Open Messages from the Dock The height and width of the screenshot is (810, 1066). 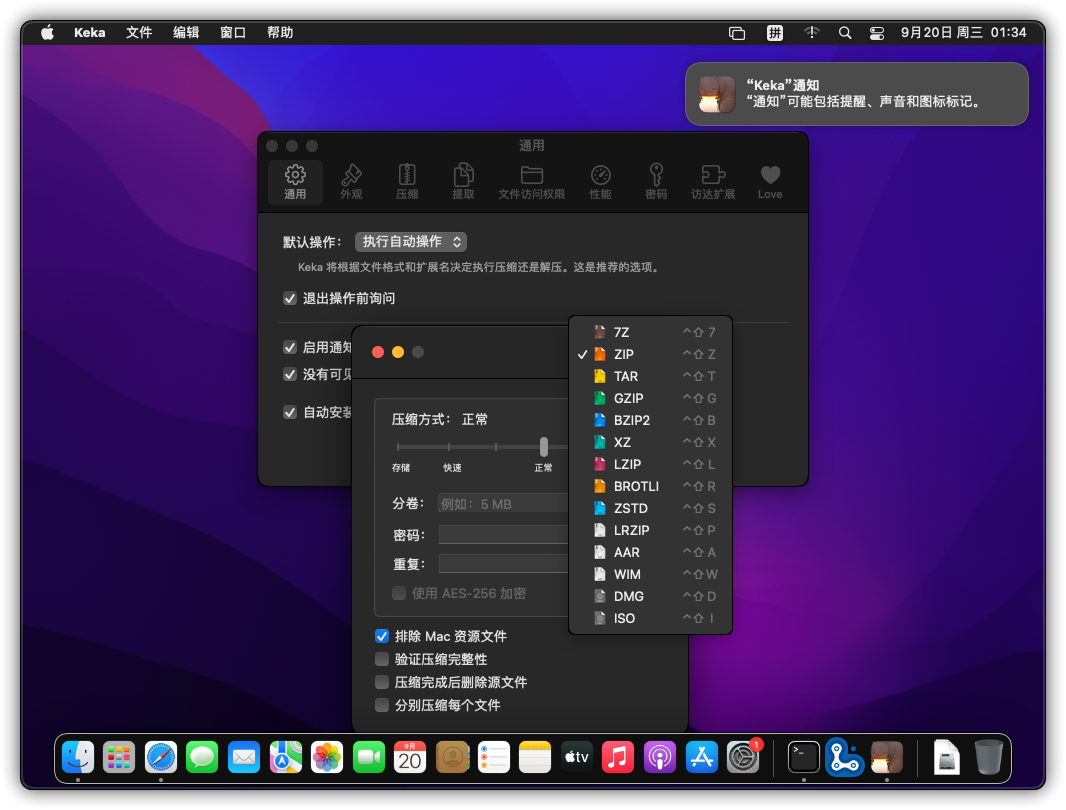point(202,757)
